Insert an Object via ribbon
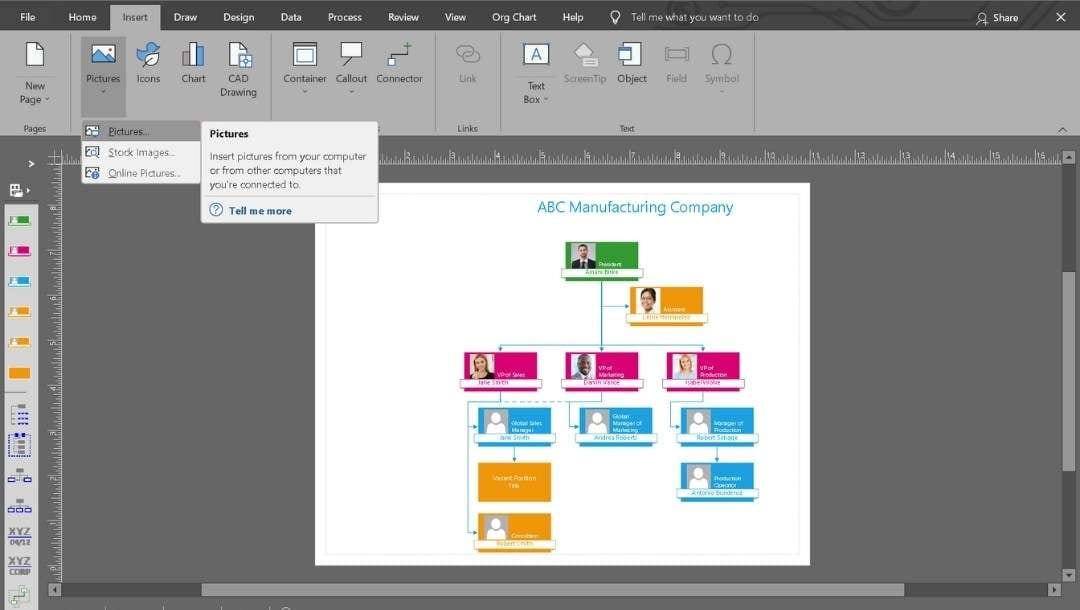 (x=632, y=63)
